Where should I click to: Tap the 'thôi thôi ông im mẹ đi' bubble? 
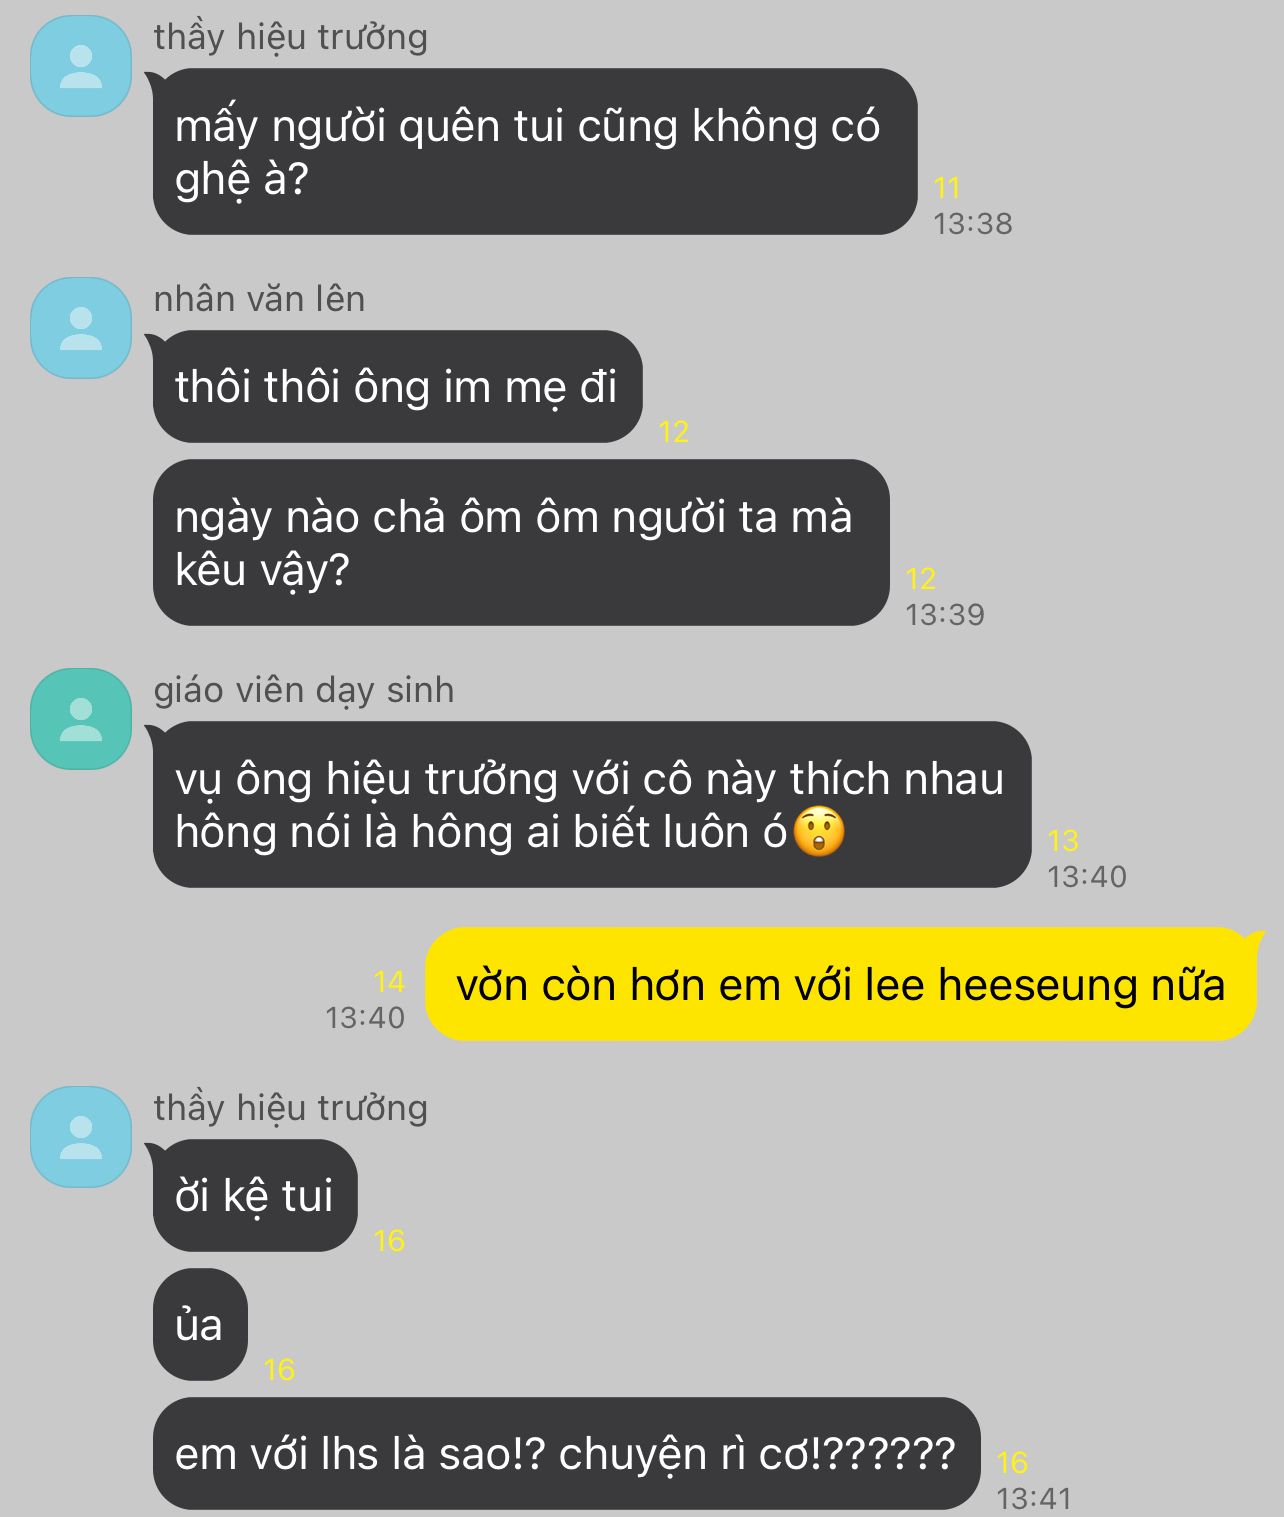point(397,387)
